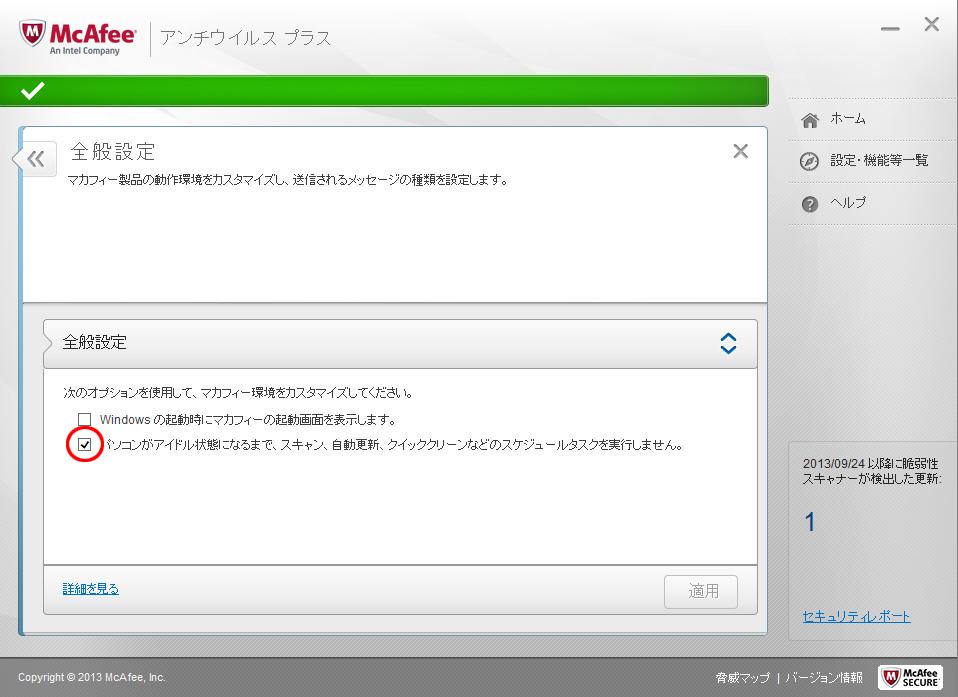Click the McAfee shield logo
The image size is (958, 697).
tap(32, 34)
